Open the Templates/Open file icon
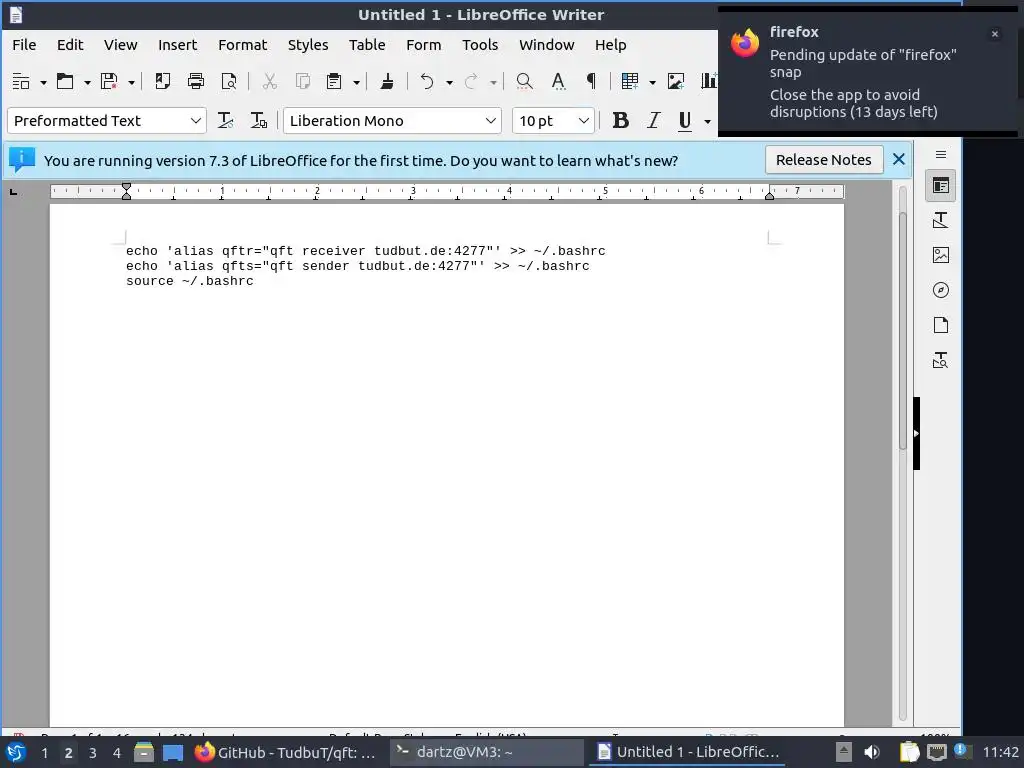Viewport: 1024px width, 768px height. click(x=65, y=82)
